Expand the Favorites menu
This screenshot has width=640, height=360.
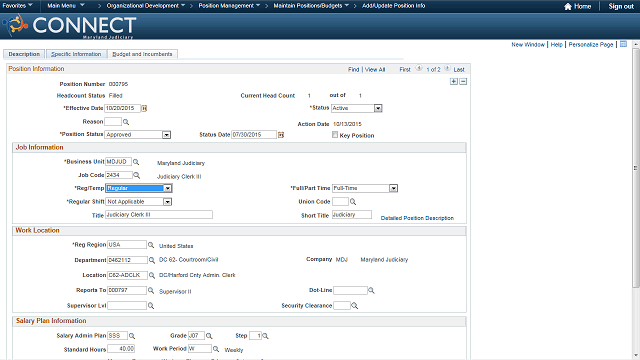tap(18, 6)
